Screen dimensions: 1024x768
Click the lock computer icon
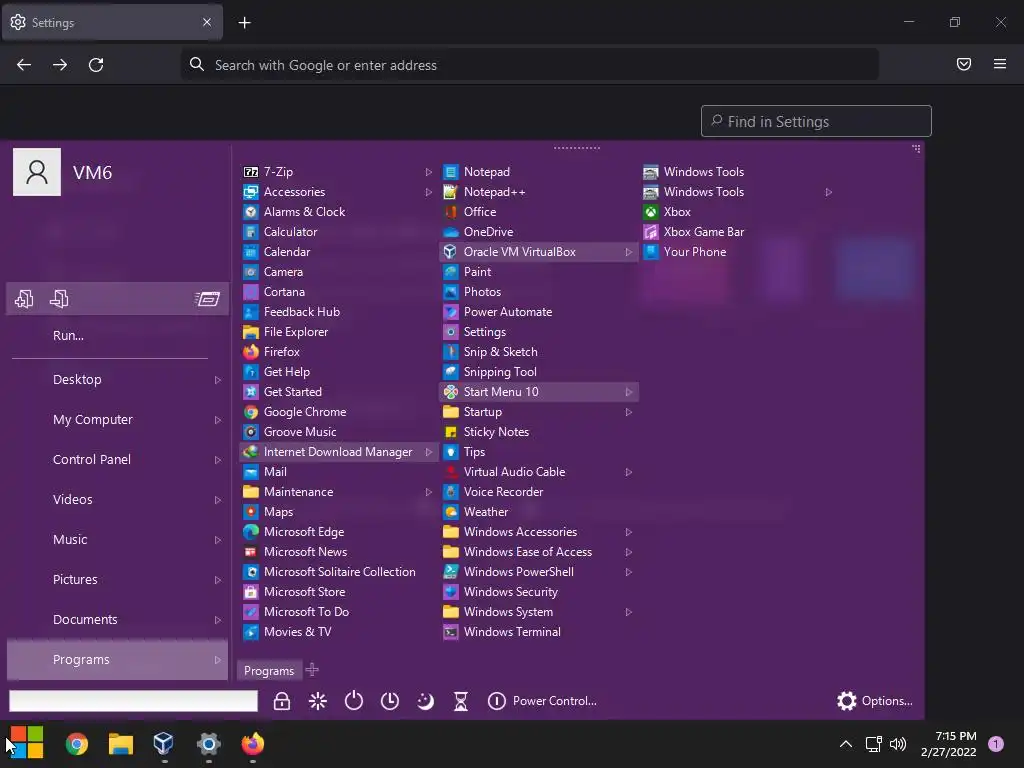tap(281, 701)
